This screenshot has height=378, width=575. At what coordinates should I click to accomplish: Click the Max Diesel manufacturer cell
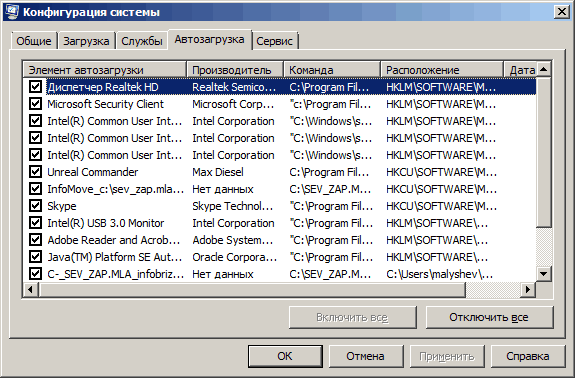[x=218, y=172]
